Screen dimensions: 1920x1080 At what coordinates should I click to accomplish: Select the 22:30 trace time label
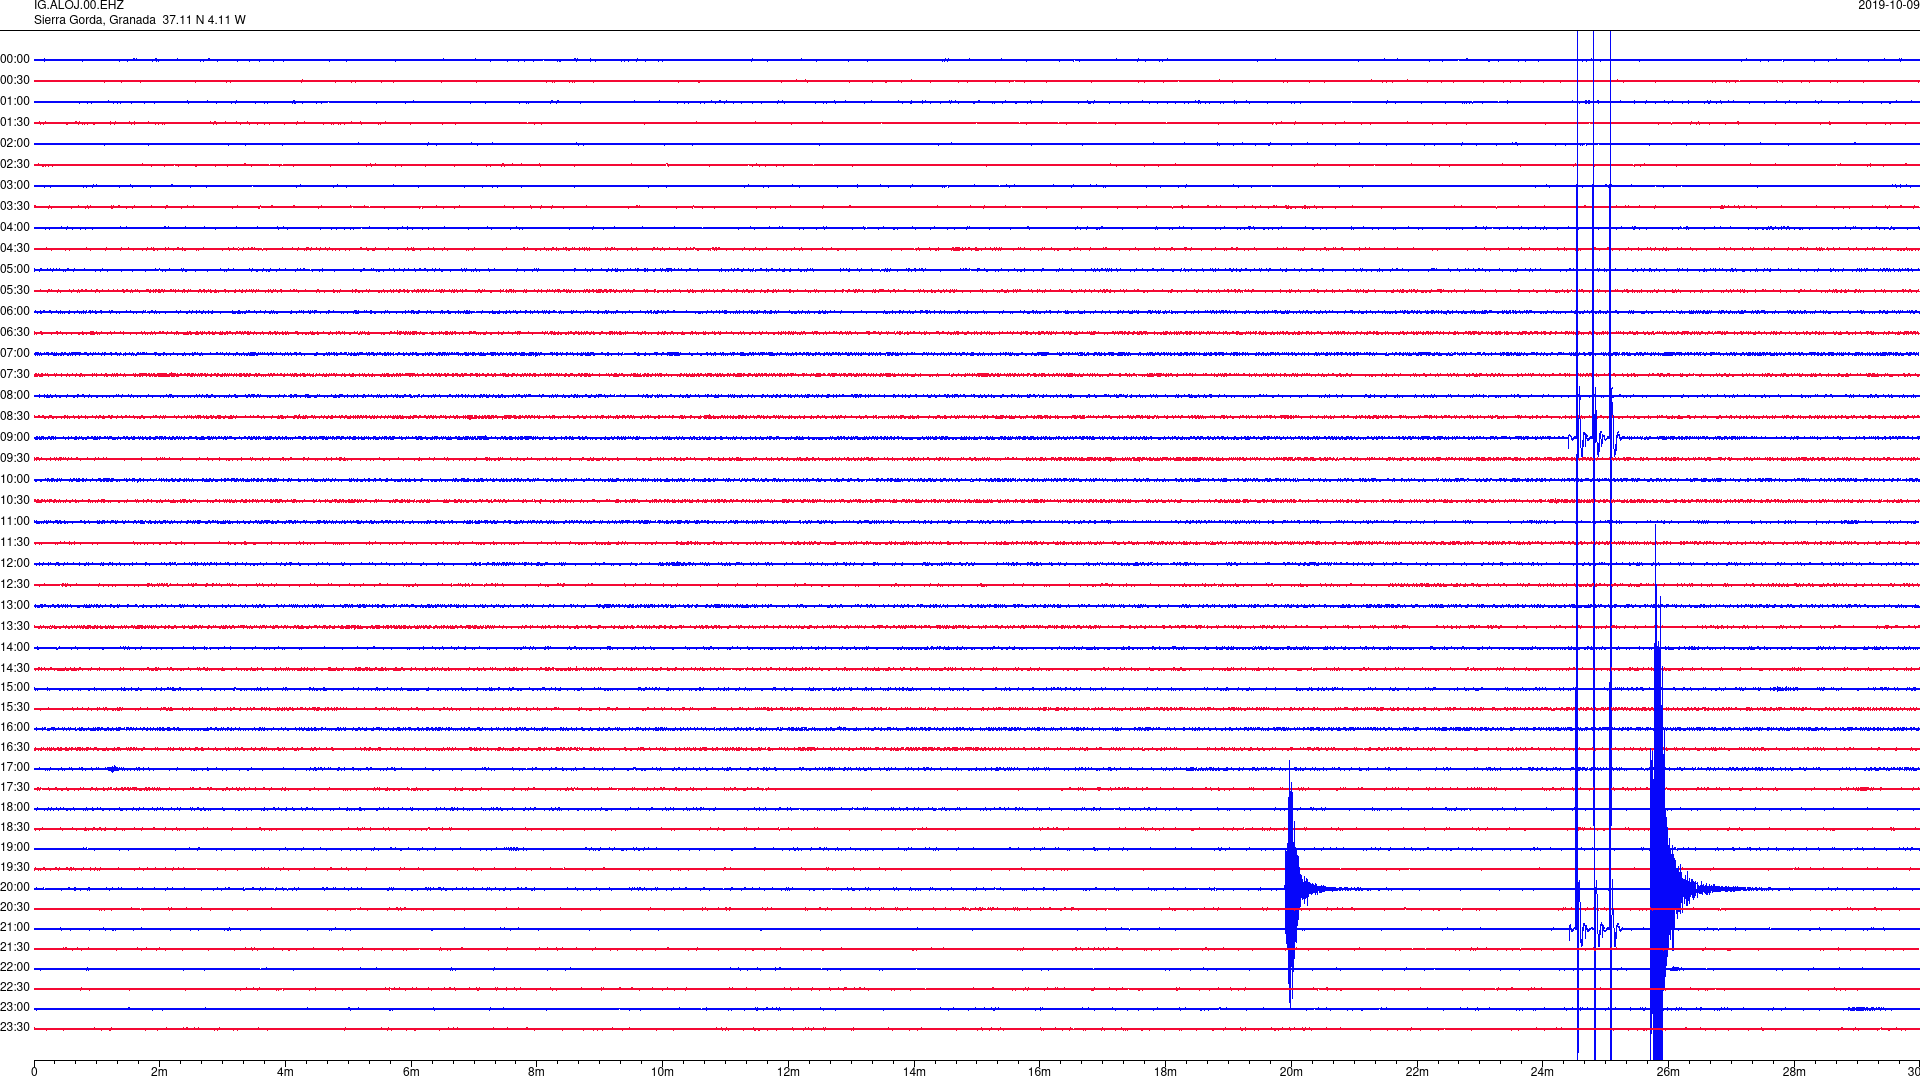(15, 987)
